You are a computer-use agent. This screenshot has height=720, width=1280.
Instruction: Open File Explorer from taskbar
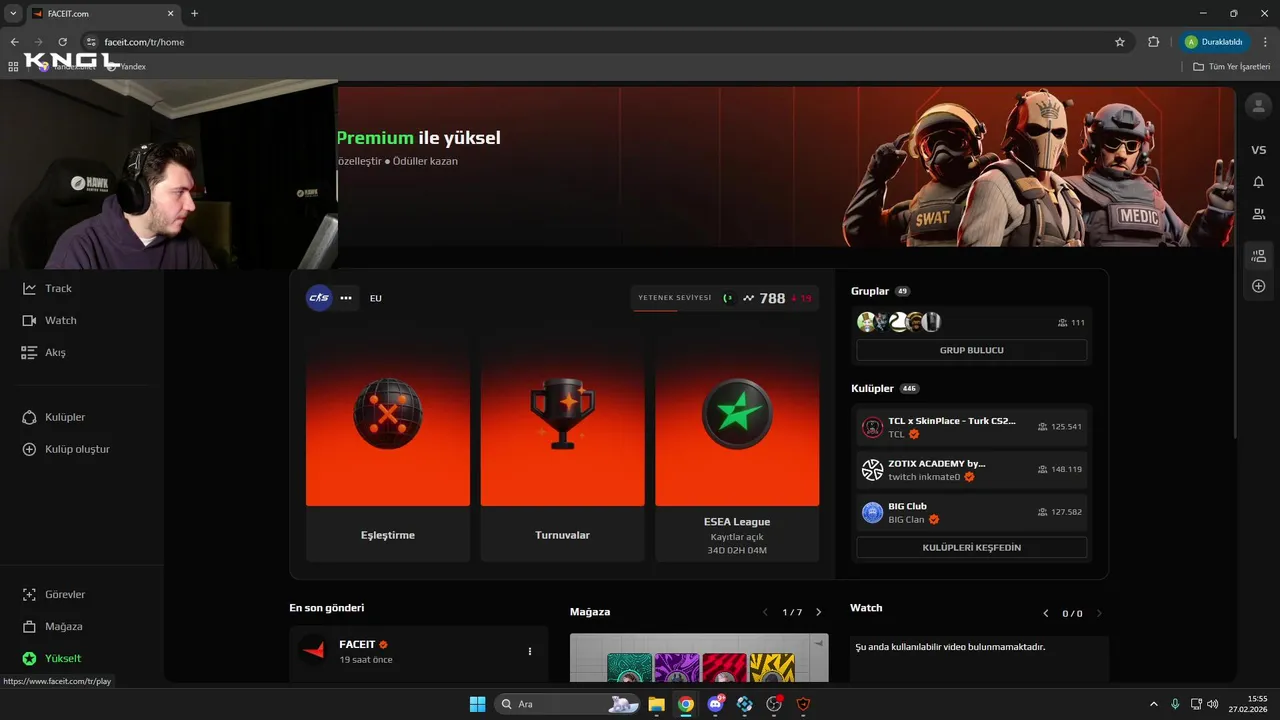pyautogui.click(x=656, y=704)
